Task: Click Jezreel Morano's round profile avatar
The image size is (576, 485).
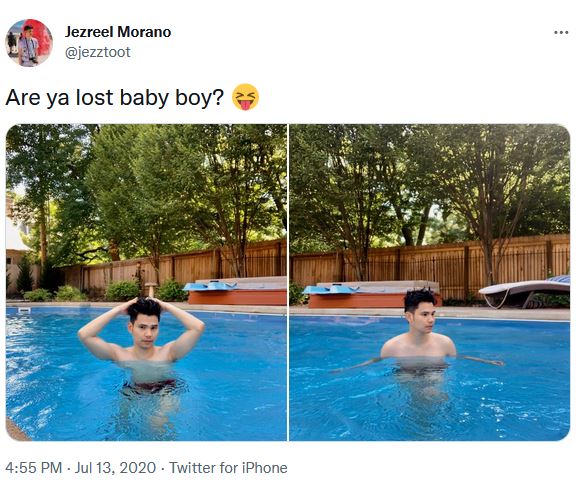Action: coord(29,43)
